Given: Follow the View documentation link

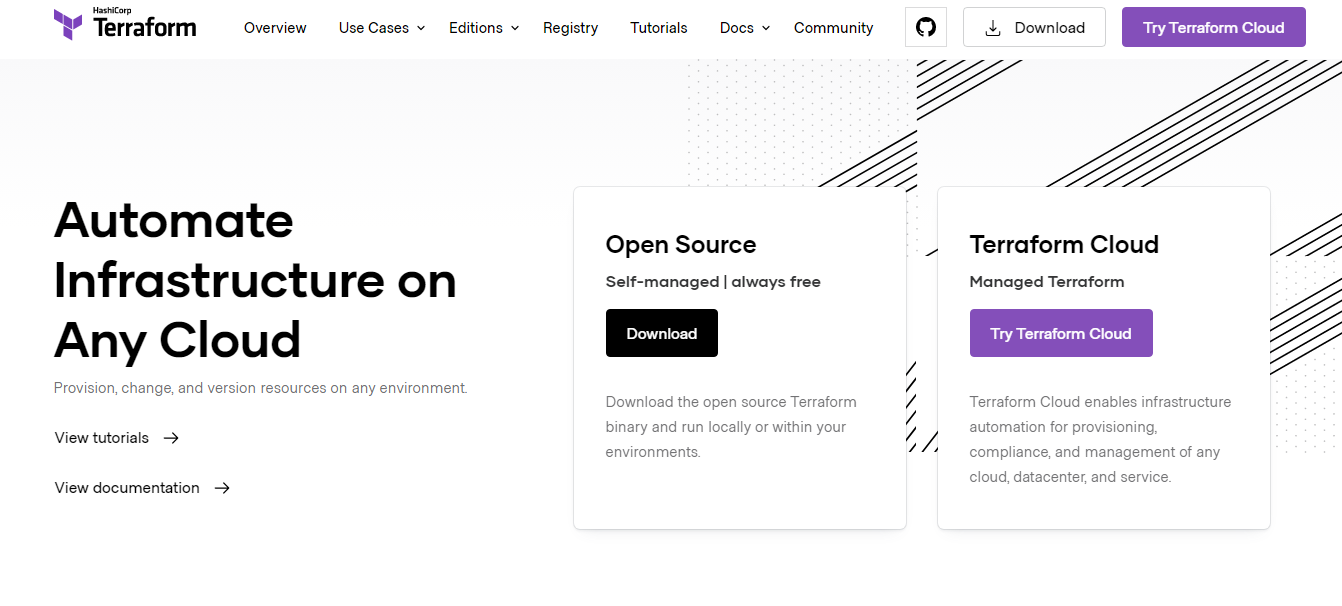Looking at the screenshot, I should (x=143, y=488).
